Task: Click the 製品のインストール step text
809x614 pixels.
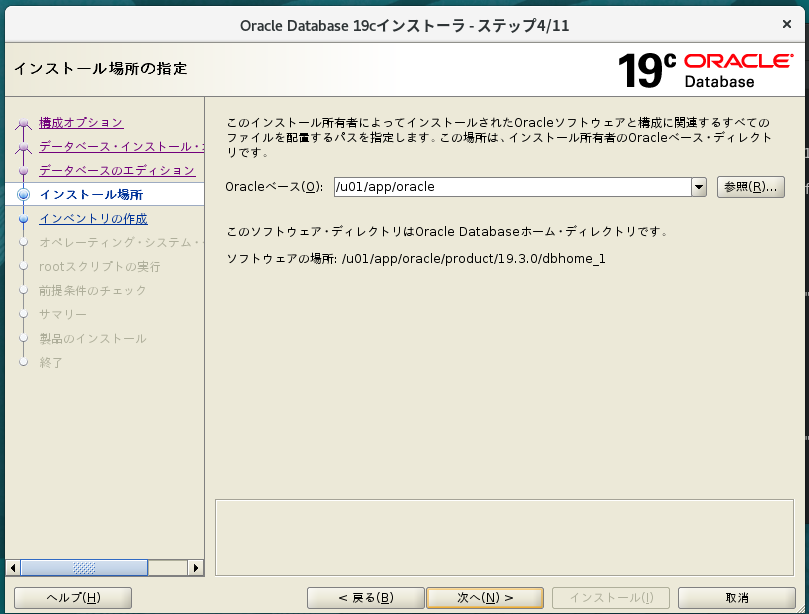Action: (x=93, y=338)
